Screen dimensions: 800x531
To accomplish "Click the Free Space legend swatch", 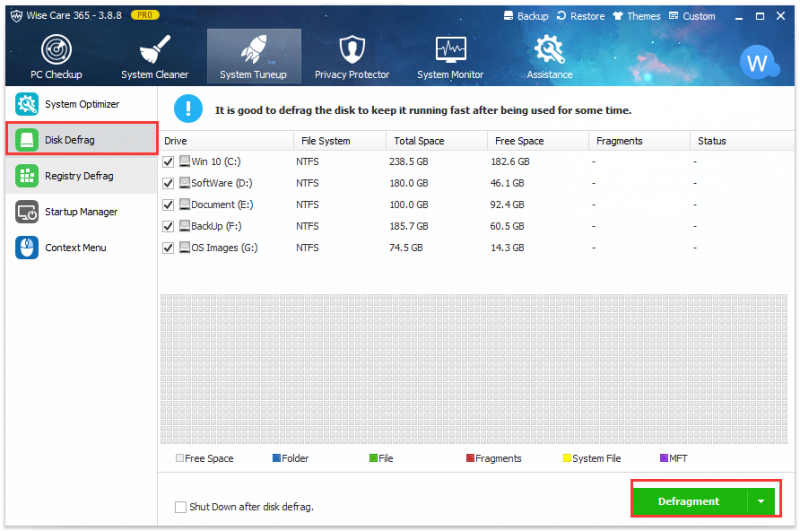I will pos(180,458).
